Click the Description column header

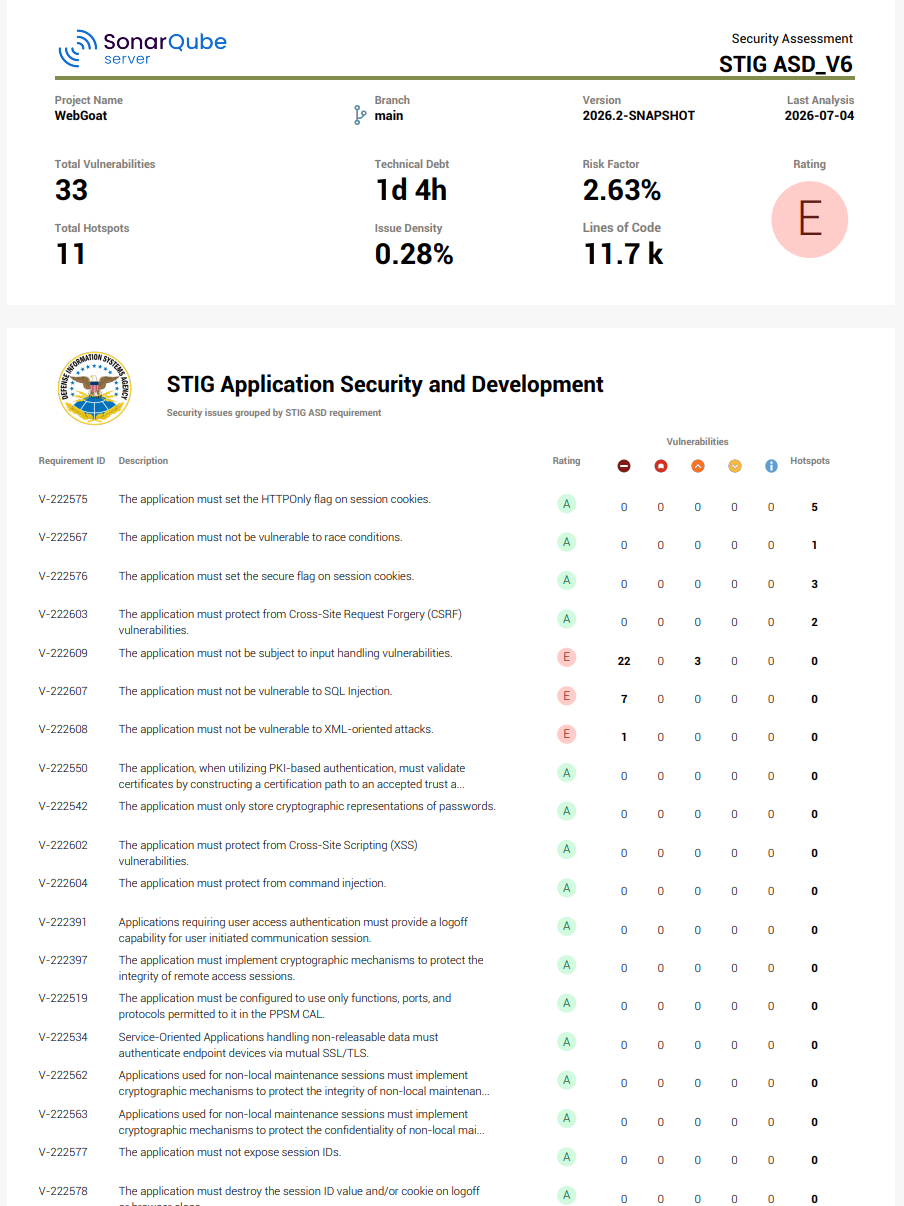(x=143, y=461)
